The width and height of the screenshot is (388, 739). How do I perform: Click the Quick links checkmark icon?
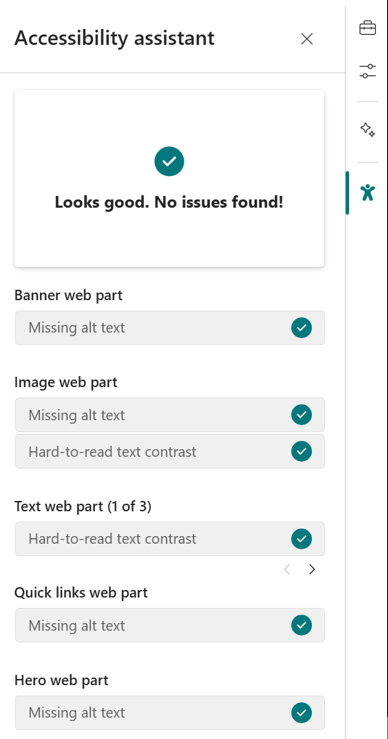(302, 625)
